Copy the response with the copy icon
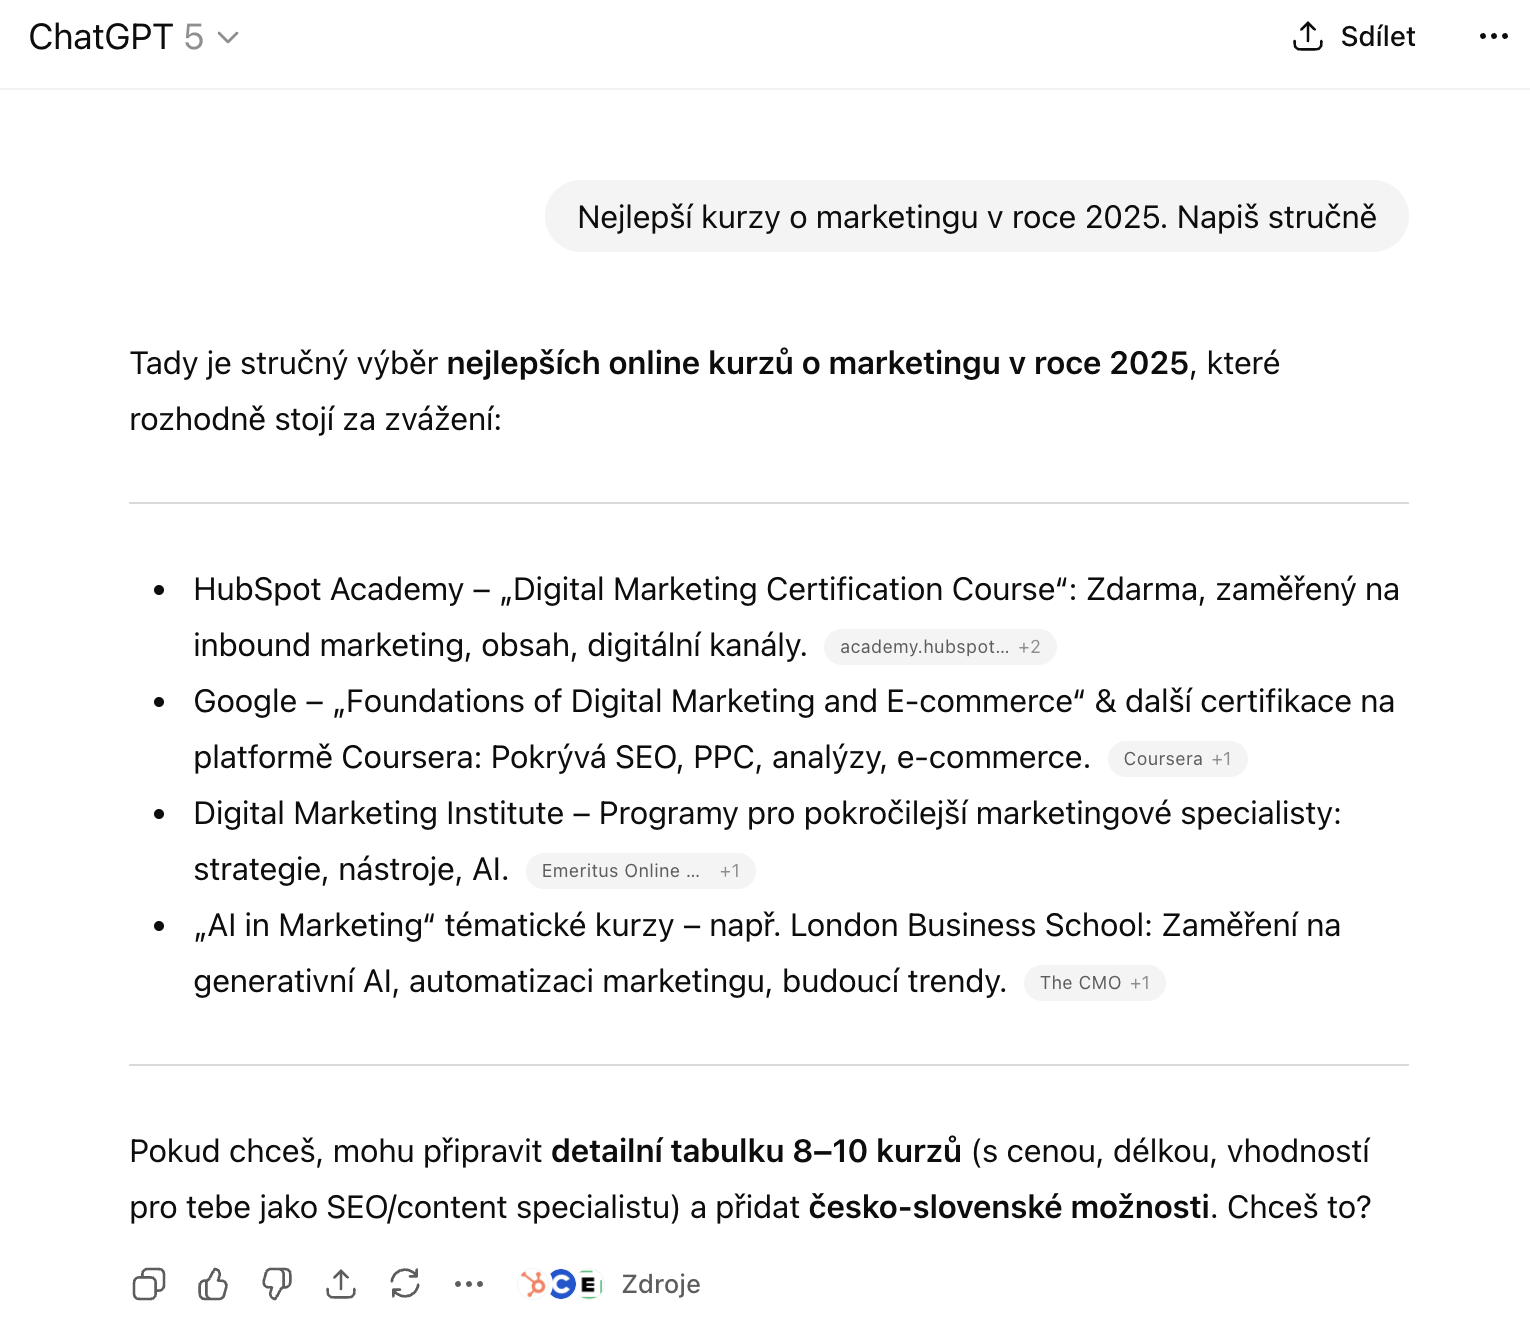This screenshot has width=1530, height=1334. 149,1284
